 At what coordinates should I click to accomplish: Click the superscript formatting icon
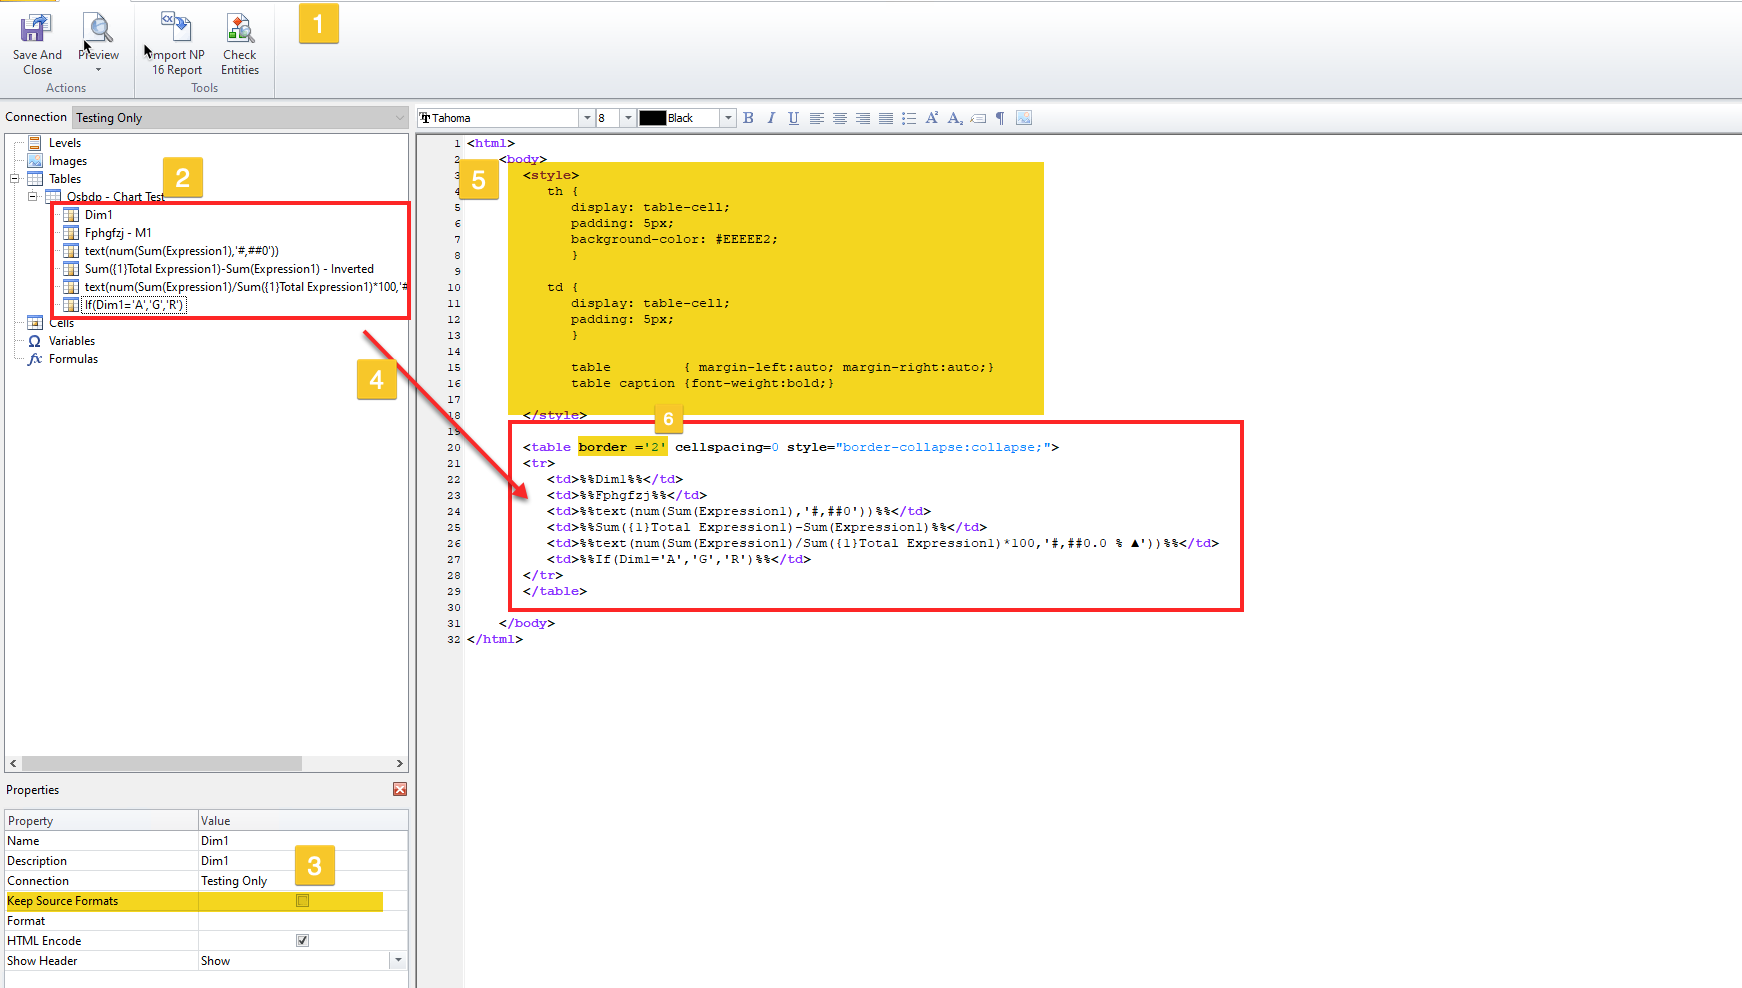tap(932, 118)
